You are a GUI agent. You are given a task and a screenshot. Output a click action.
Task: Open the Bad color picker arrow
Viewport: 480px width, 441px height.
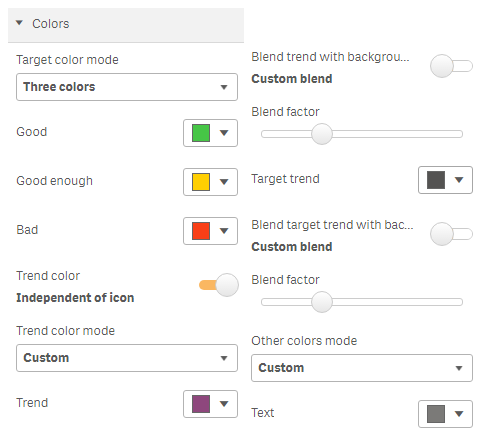pyautogui.click(x=224, y=231)
